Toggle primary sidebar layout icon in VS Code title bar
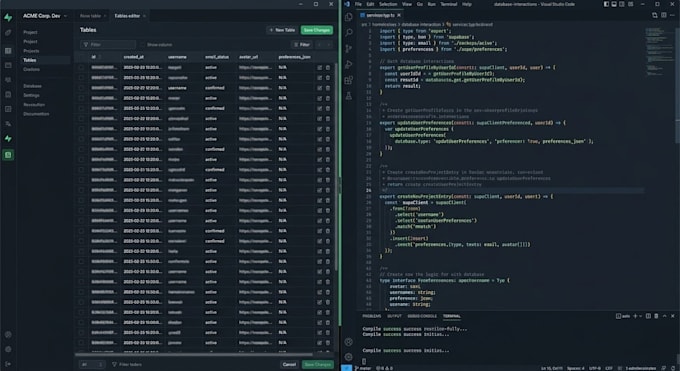 coord(606,4)
